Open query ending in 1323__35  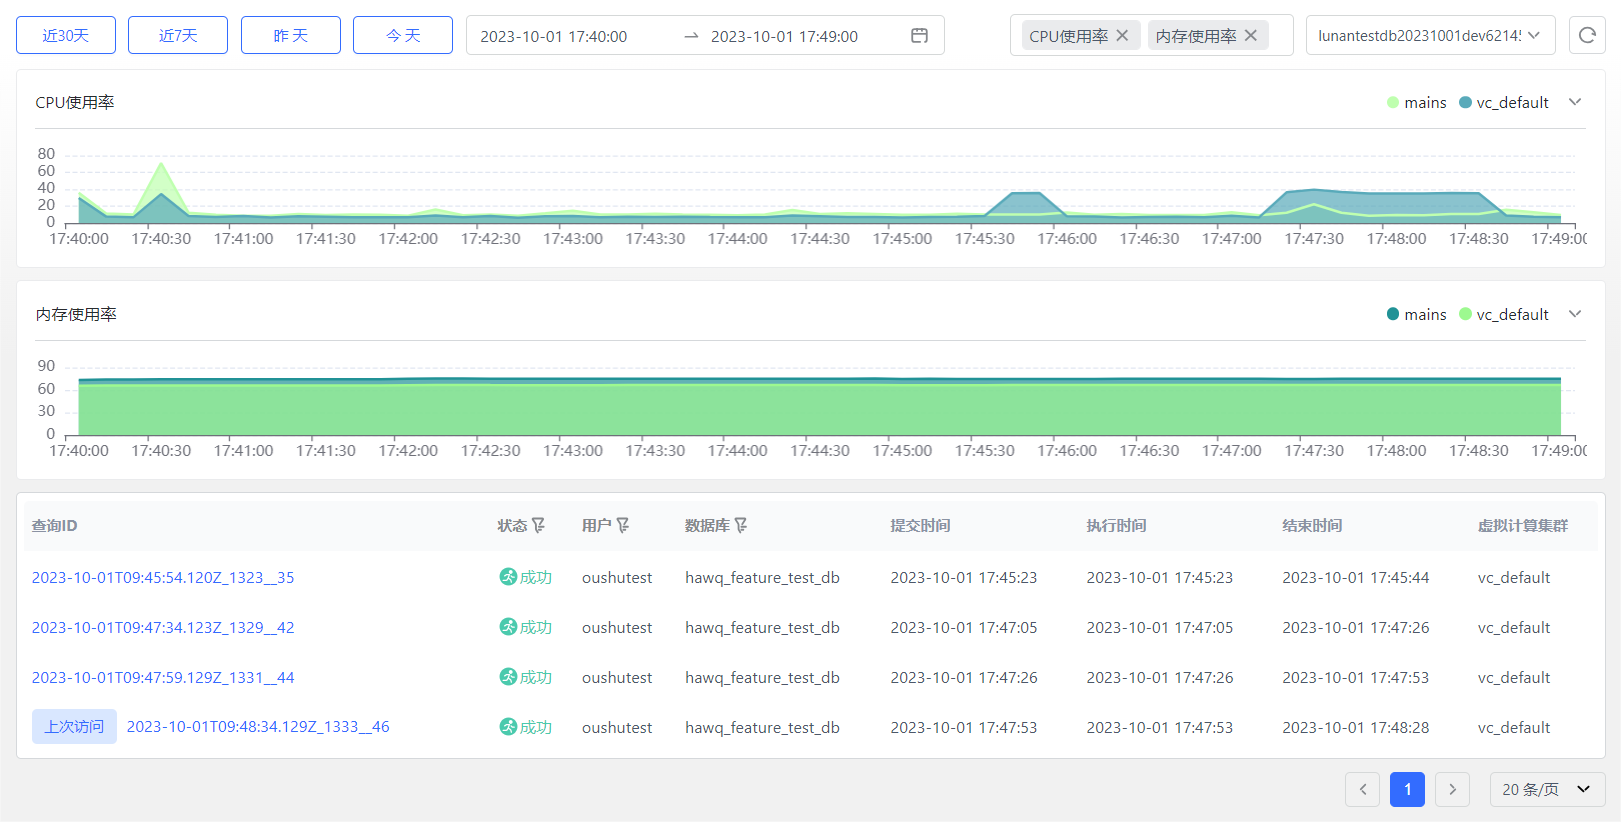point(163,578)
